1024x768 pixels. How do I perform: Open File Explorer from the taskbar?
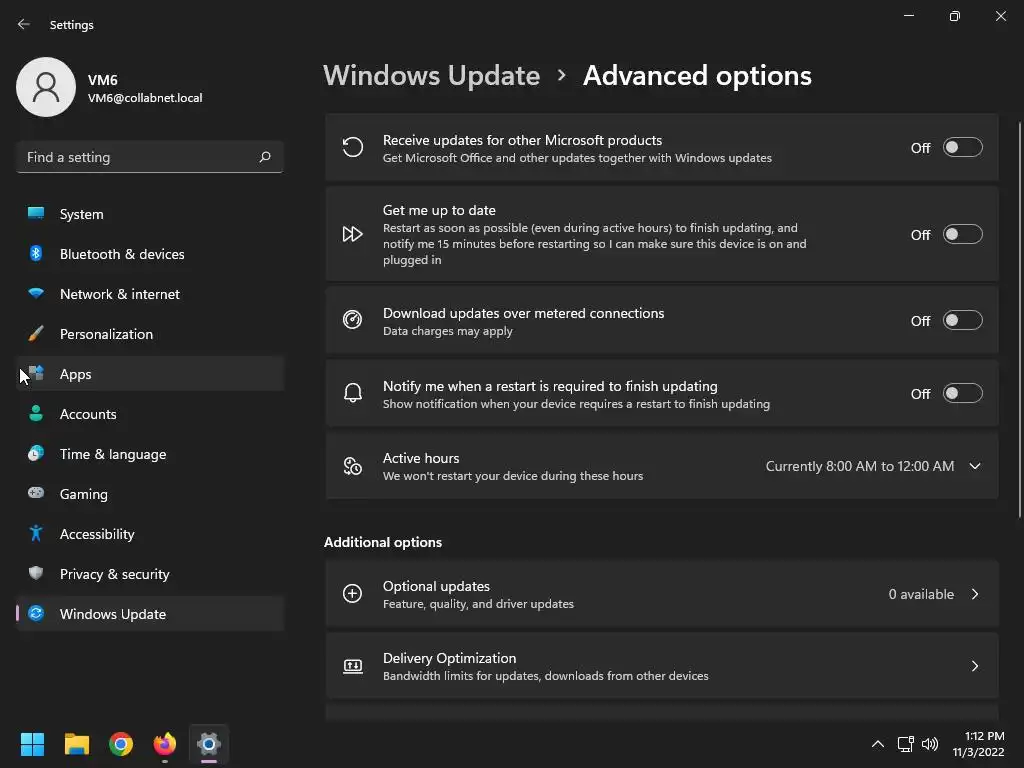tap(76, 744)
